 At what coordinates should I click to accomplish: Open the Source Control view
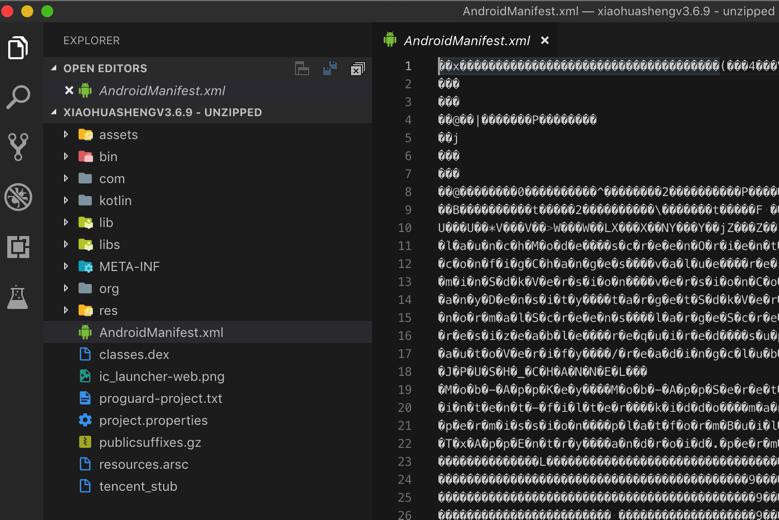coord(18,147)
